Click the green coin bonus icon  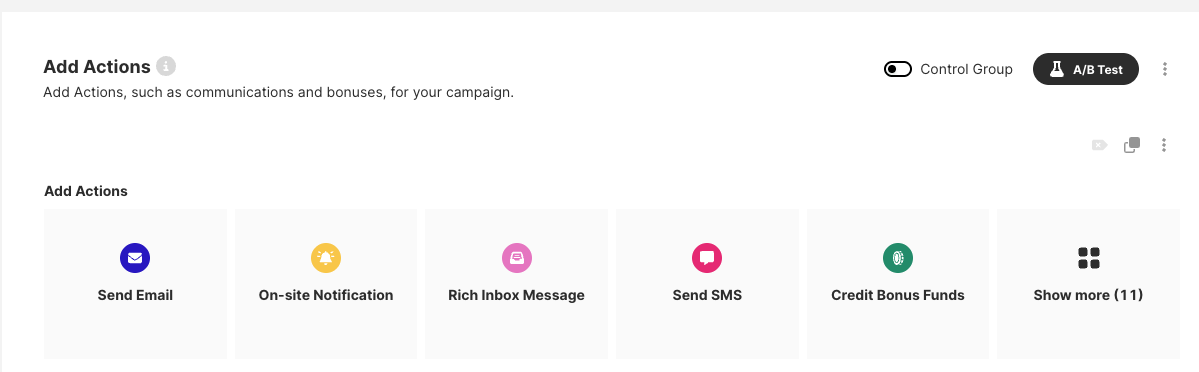click(898, 258)
